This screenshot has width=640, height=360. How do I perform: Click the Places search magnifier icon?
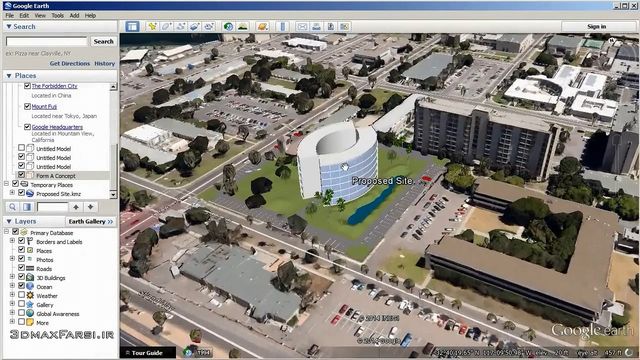[13, 207]
